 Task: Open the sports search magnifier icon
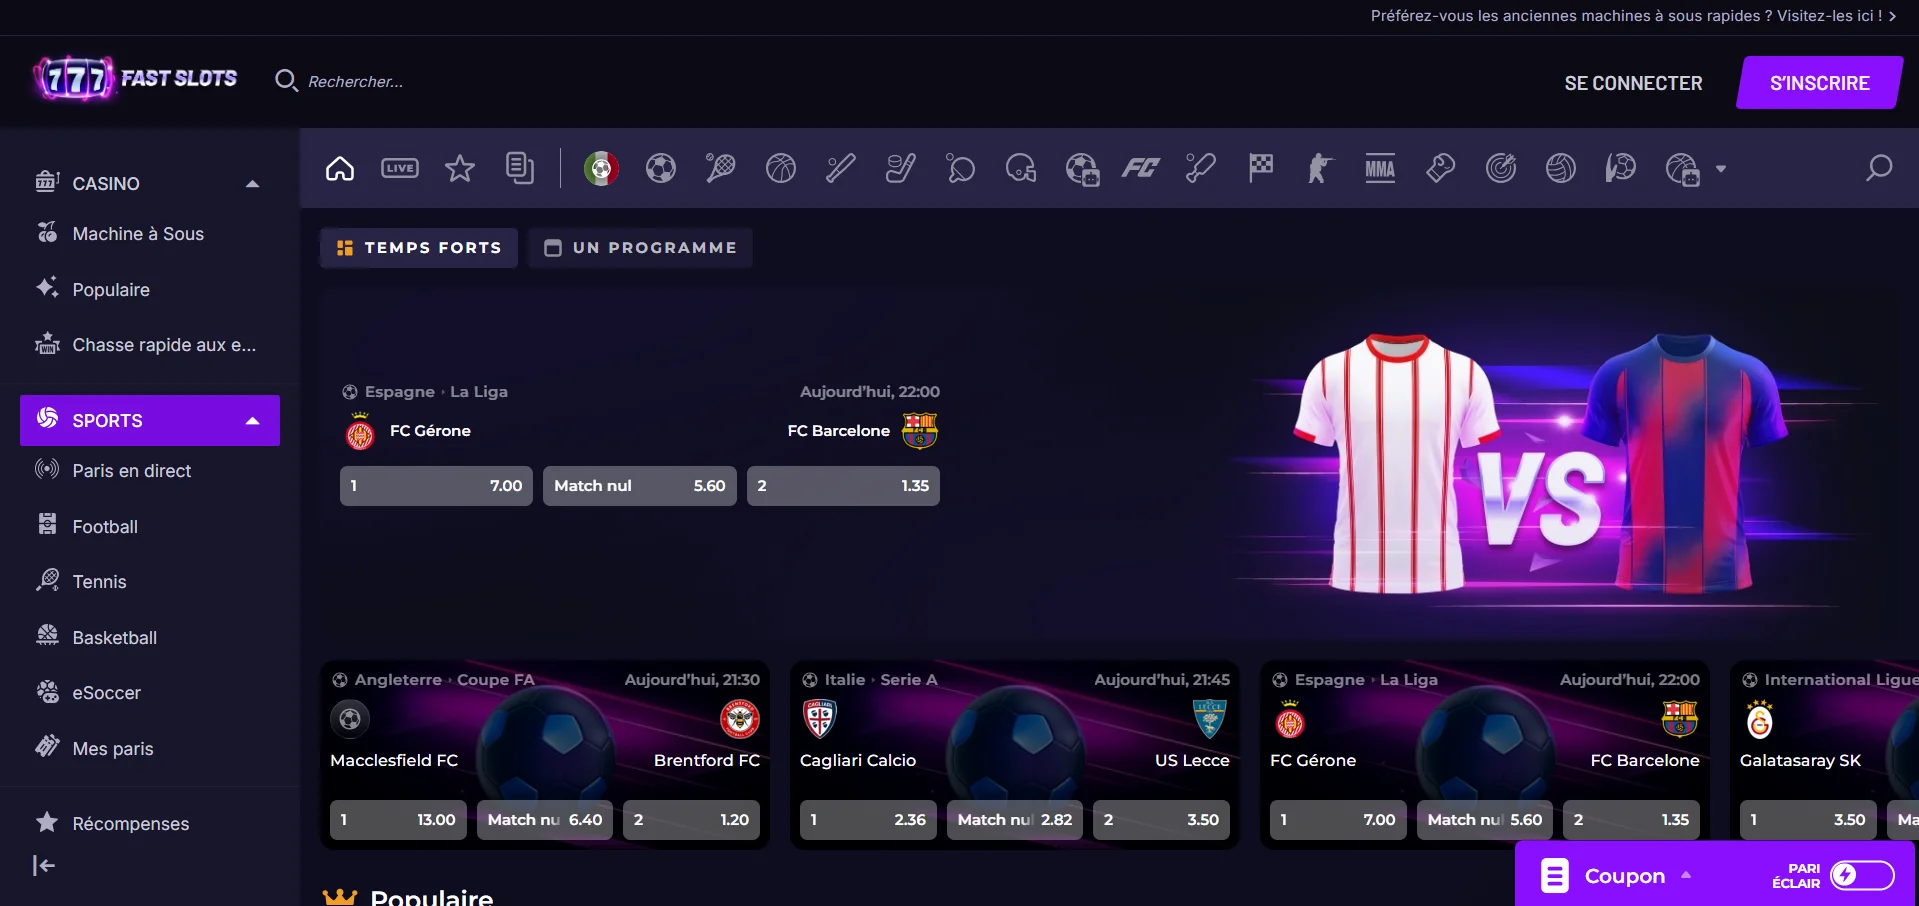click(1879, 168)
